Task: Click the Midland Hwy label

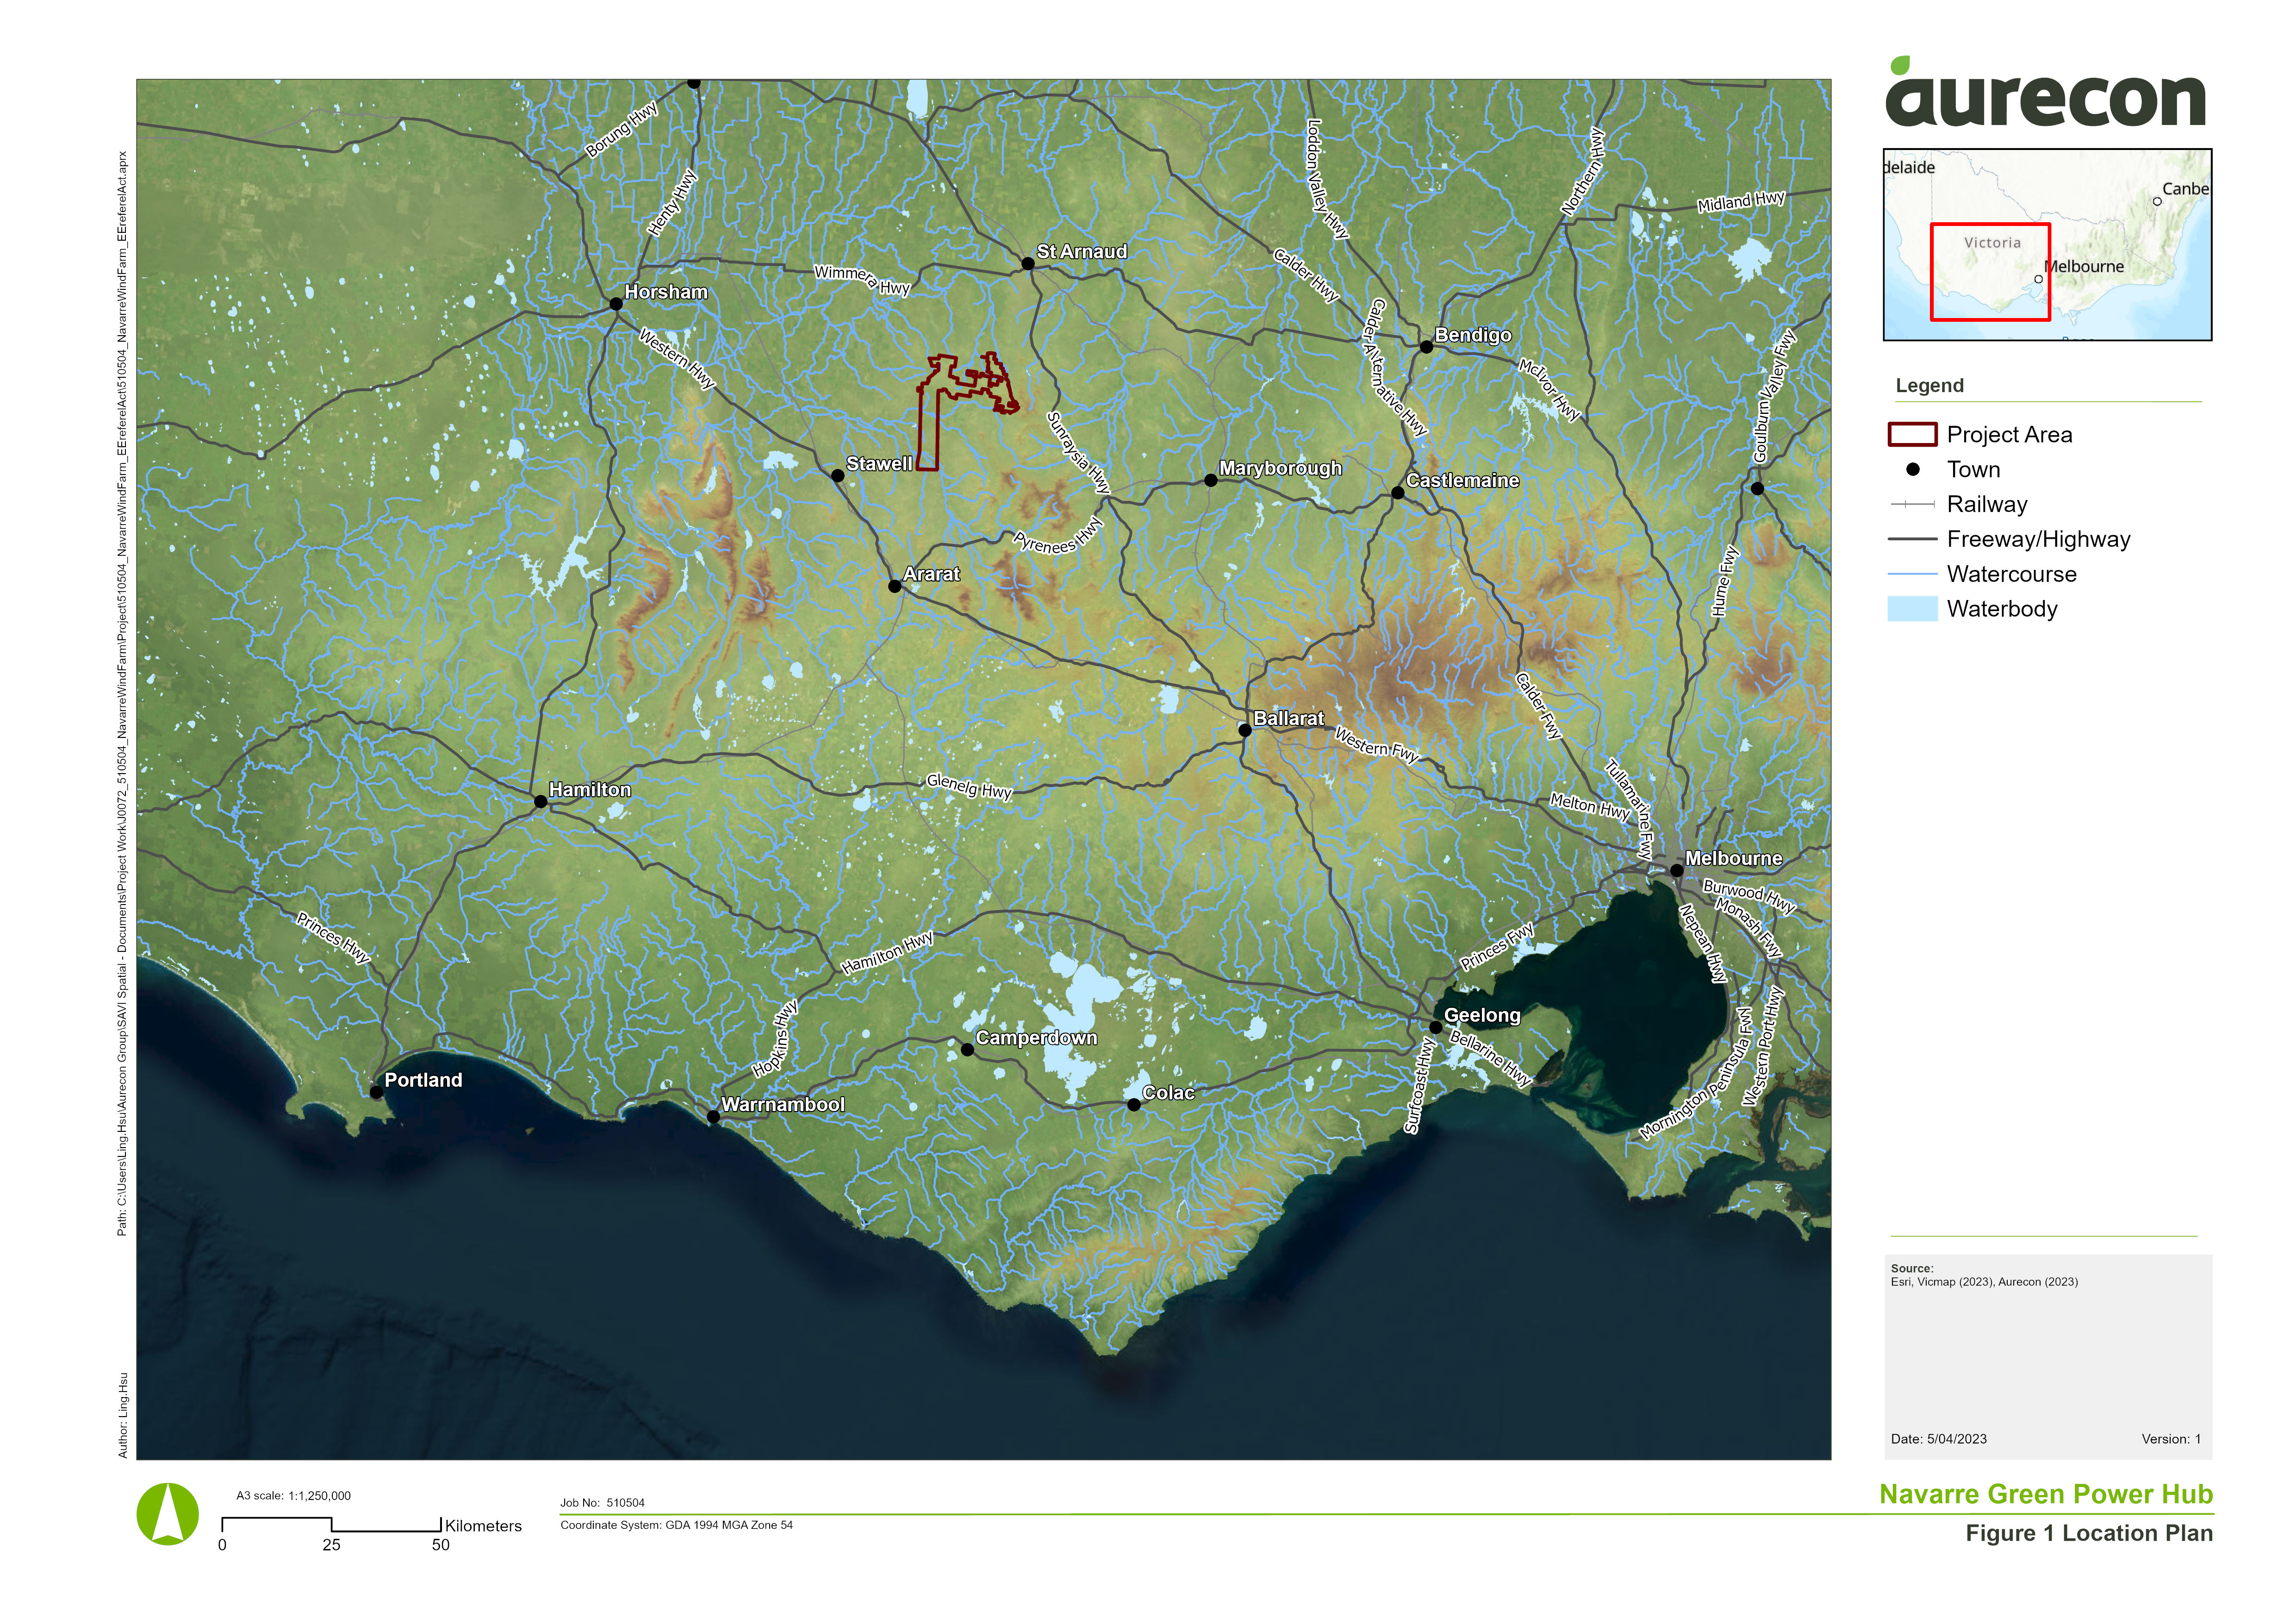Action: click(1741, 201)
